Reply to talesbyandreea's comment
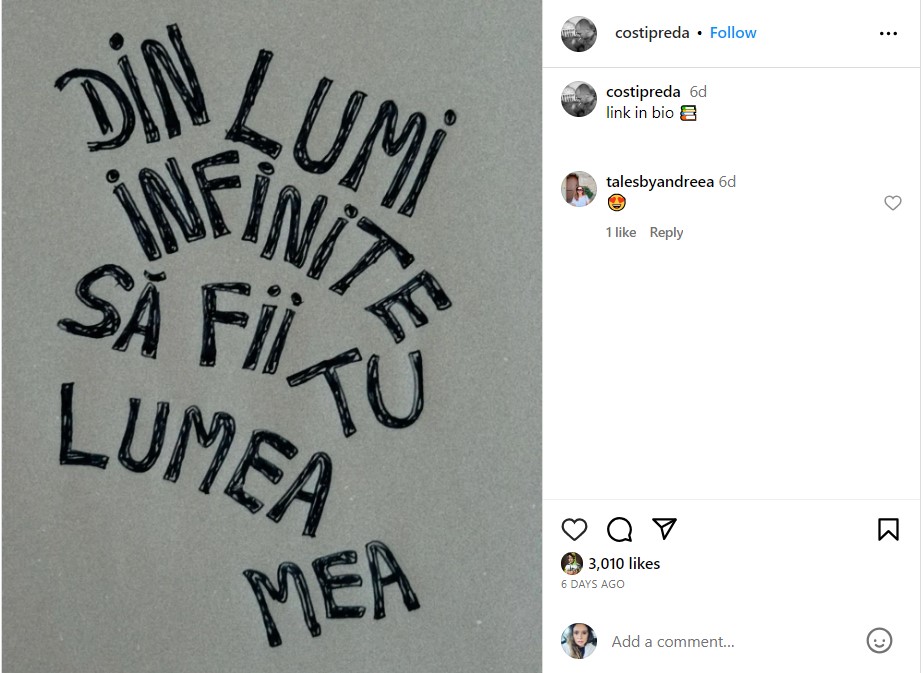 click(666, 233)
